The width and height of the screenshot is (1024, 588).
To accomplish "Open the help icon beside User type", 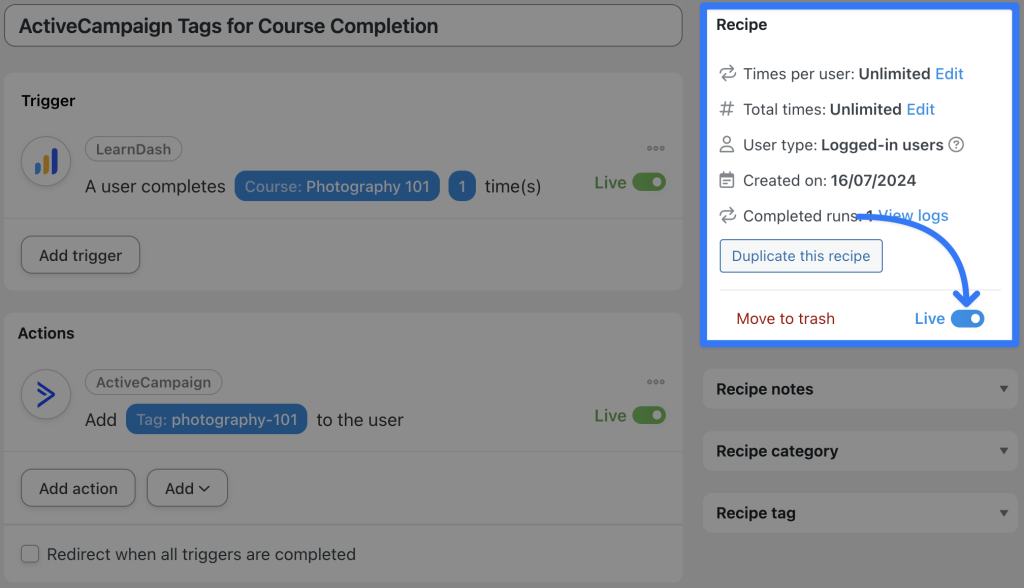I will [x=956, y=144].
